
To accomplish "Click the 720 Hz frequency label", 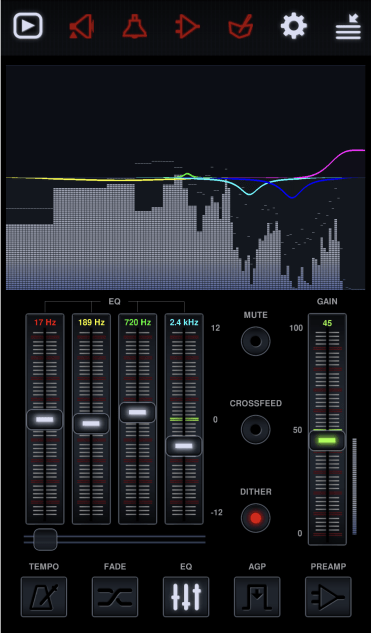I will (x=138, y=322).
